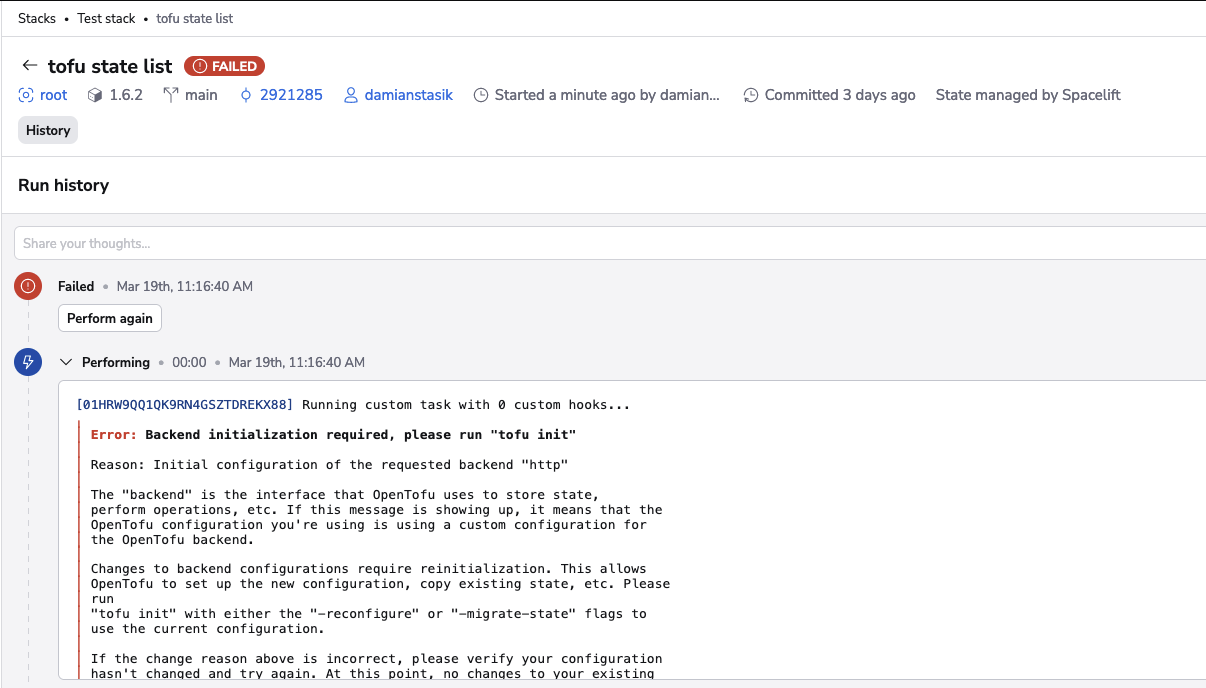The width and height of the screenshot is (1206, 688).
Task: Click the user icon beside damianstasik
Action: [x=350, y=95]
